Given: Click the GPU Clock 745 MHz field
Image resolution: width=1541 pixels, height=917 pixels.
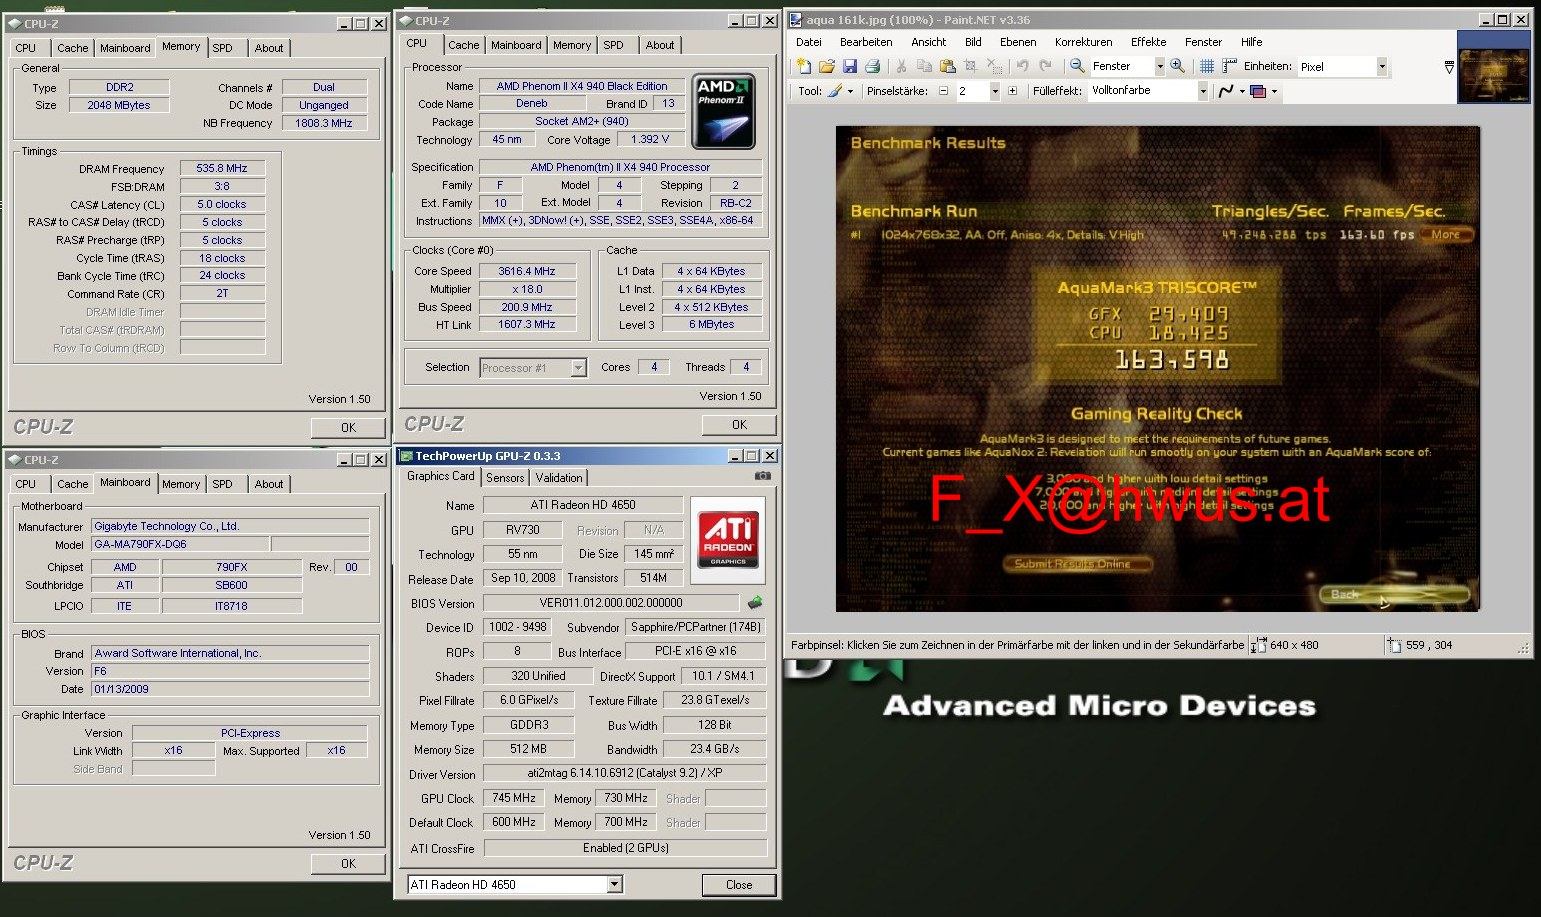Looking at the screenshot, I should [x=514, y=798].
